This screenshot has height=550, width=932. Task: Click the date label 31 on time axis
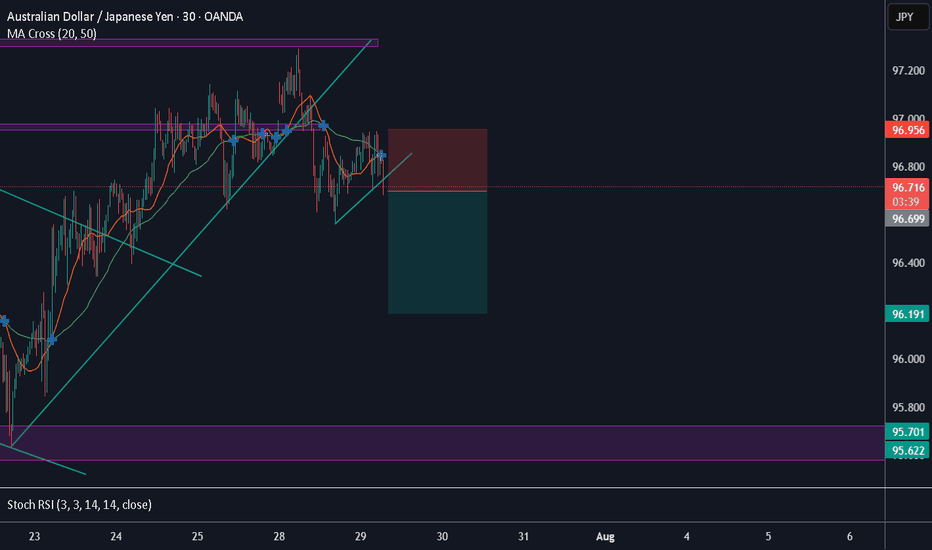click(x=523, y=536)
